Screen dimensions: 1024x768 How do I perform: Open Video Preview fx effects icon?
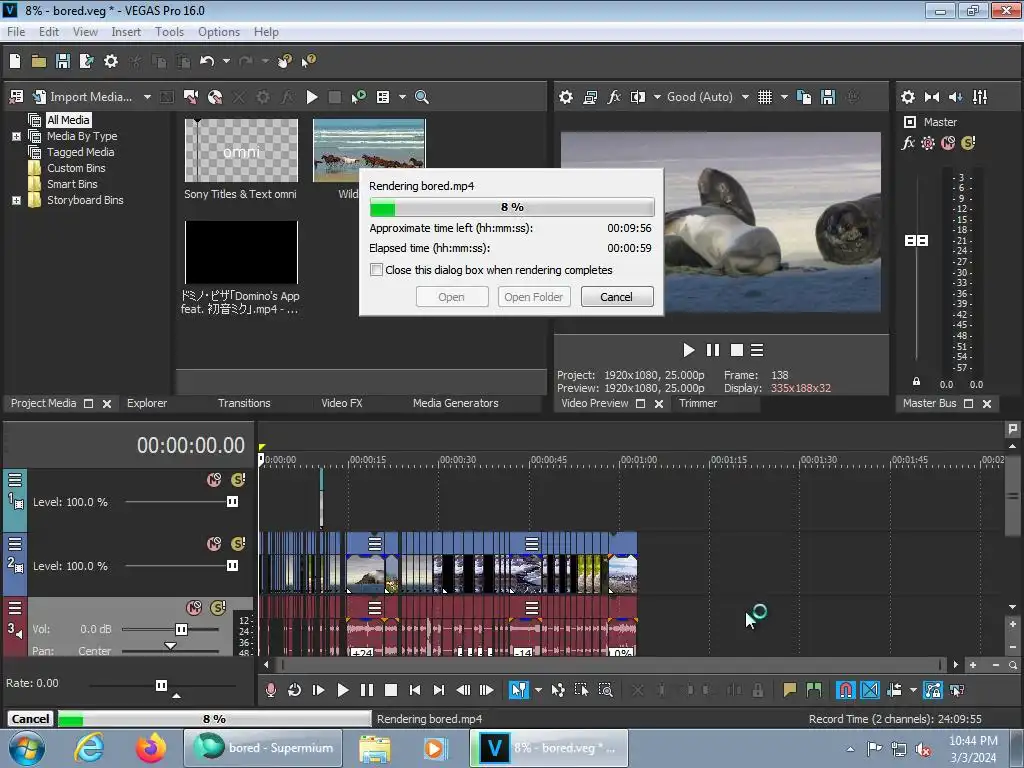[x=614, y=97]
